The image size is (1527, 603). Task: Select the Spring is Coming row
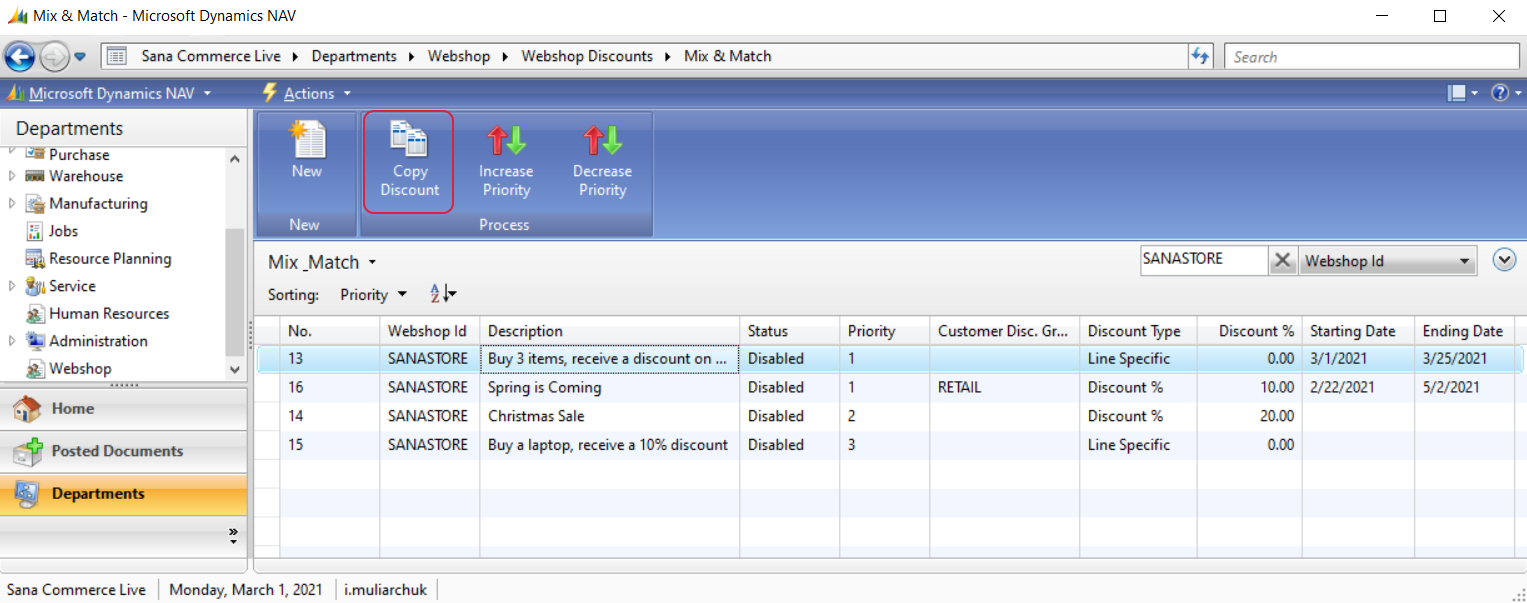click(x=890, y=387)
